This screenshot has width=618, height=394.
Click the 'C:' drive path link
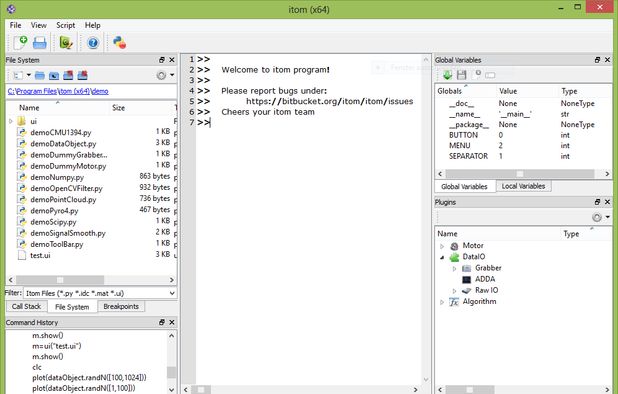11,91
